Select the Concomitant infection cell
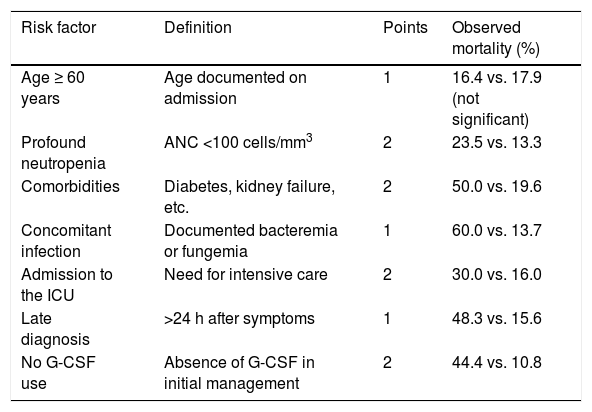Image resolution: width=592 pixels, height=412 pixels. click(x=66, y=241)
